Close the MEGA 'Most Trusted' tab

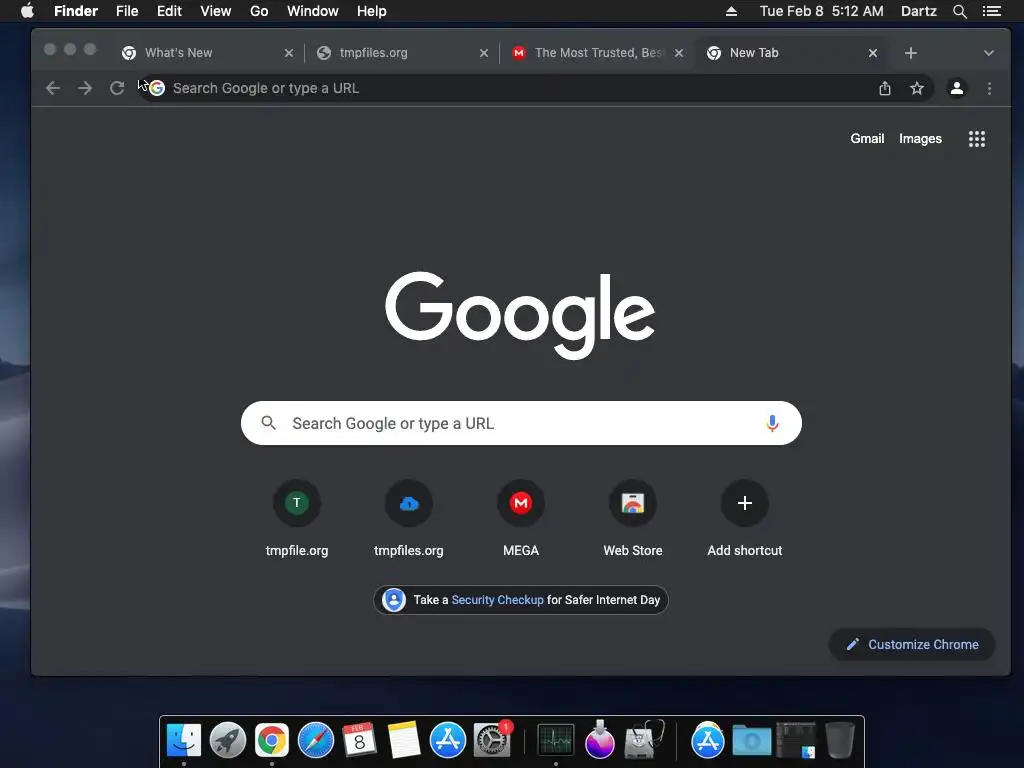pyautogui.click(x=679, y=53)
